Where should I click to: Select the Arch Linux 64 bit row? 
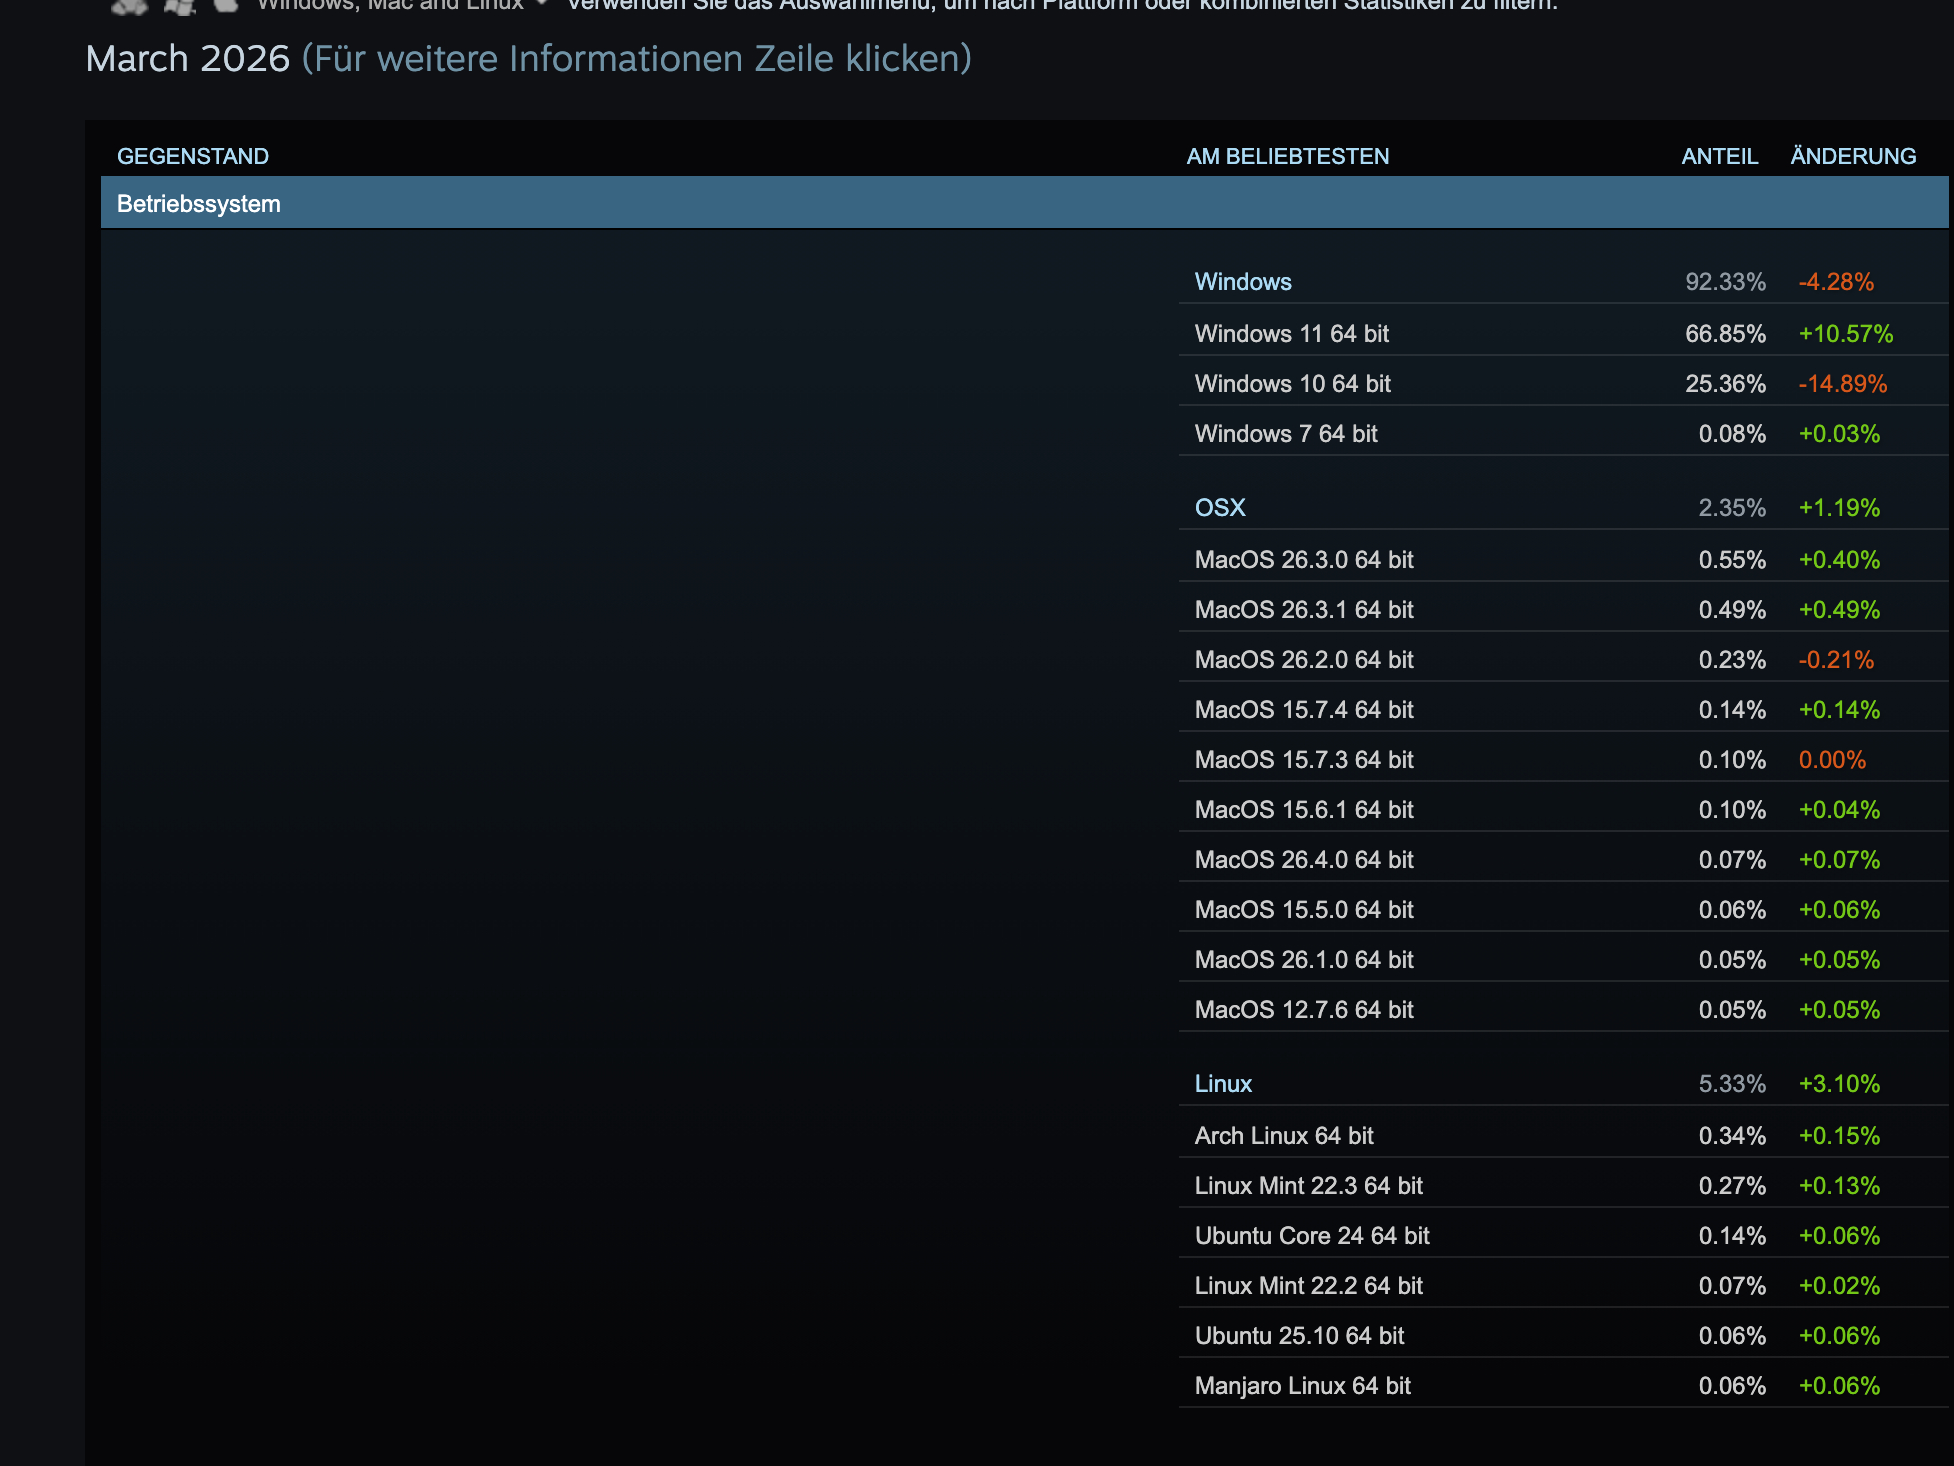point(1283,1136)
